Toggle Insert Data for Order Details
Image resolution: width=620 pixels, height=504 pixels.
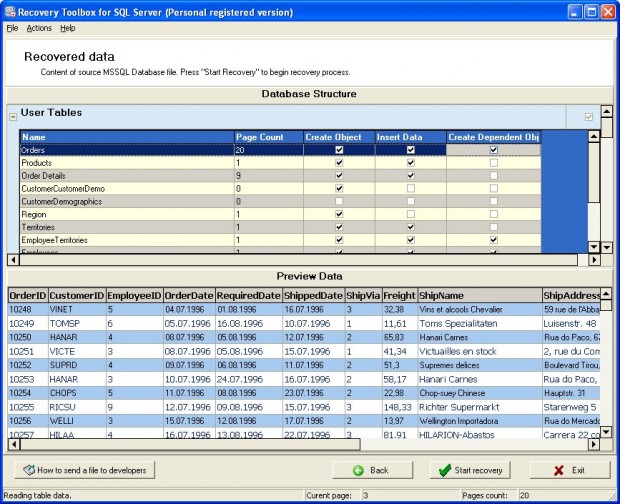pyautogui.click(x=411, y=176)
